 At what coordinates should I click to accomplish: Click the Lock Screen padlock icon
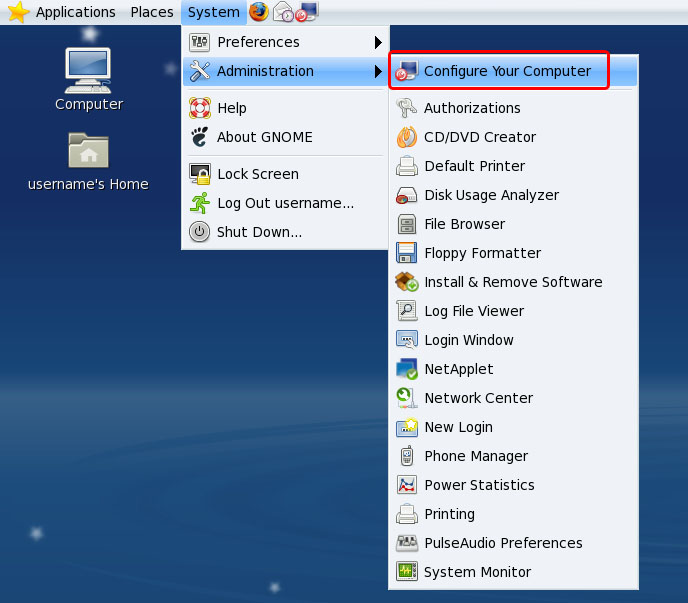click(200, 174)
